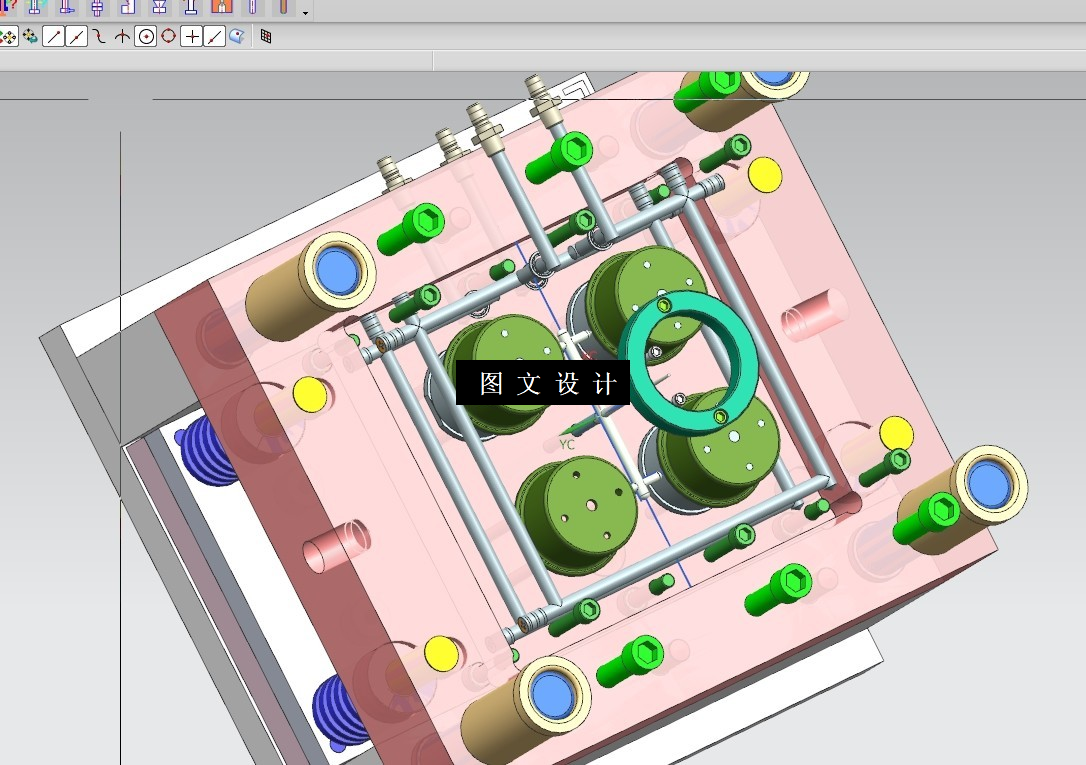The image size is (1086, 765).
Task: Select the upper-left blue guide bushing
Action: tap(337, 271)
